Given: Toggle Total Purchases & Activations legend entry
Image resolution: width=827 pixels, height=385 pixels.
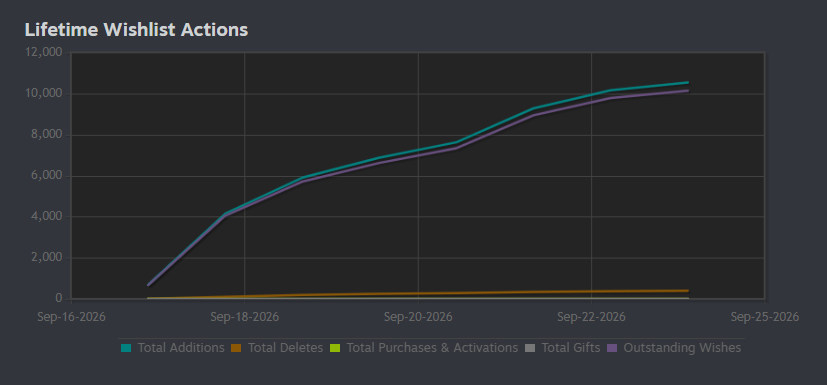Looking at the screenshot, I should pyautogui.click(x=424, y=348).
